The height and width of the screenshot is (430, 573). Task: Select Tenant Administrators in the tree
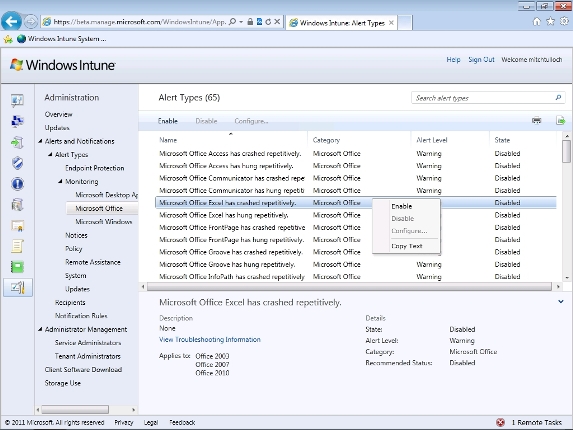pyautogui.click(x=88, y=356)
